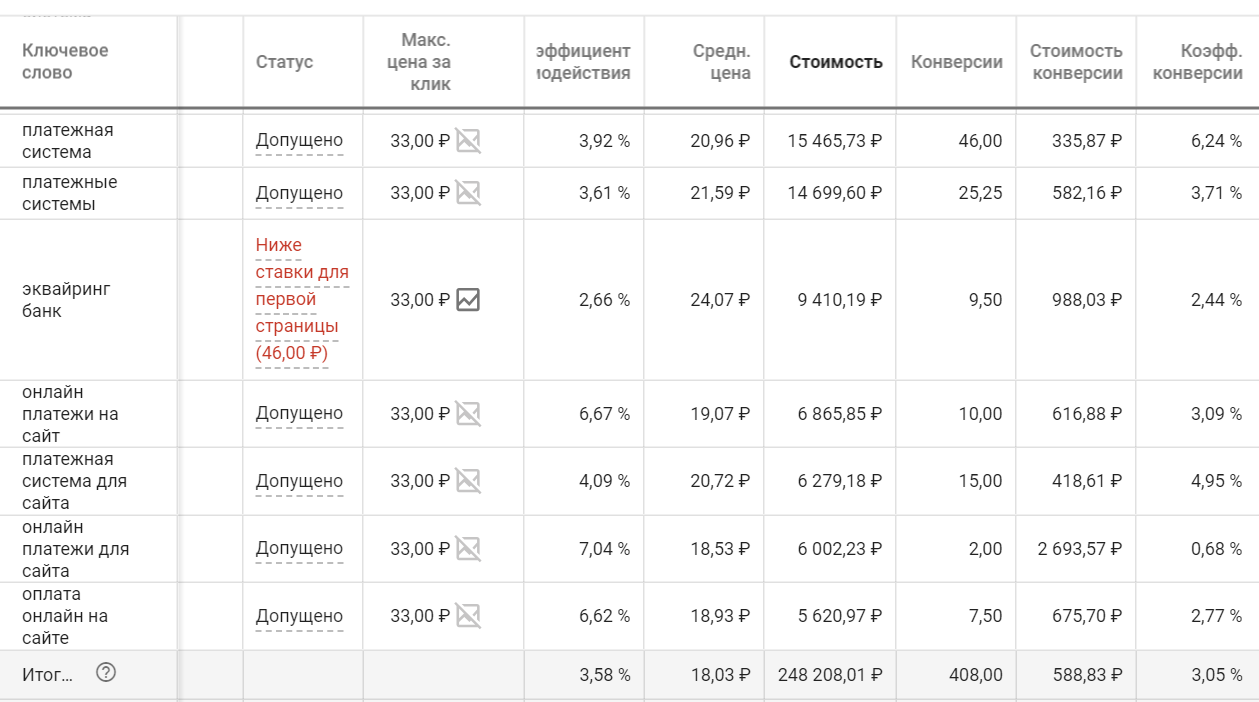This screenshot has width=1259, height=702.
Task: Click the crossed-out simulator icon for платежная система
Action: click(x=468, y=141)
